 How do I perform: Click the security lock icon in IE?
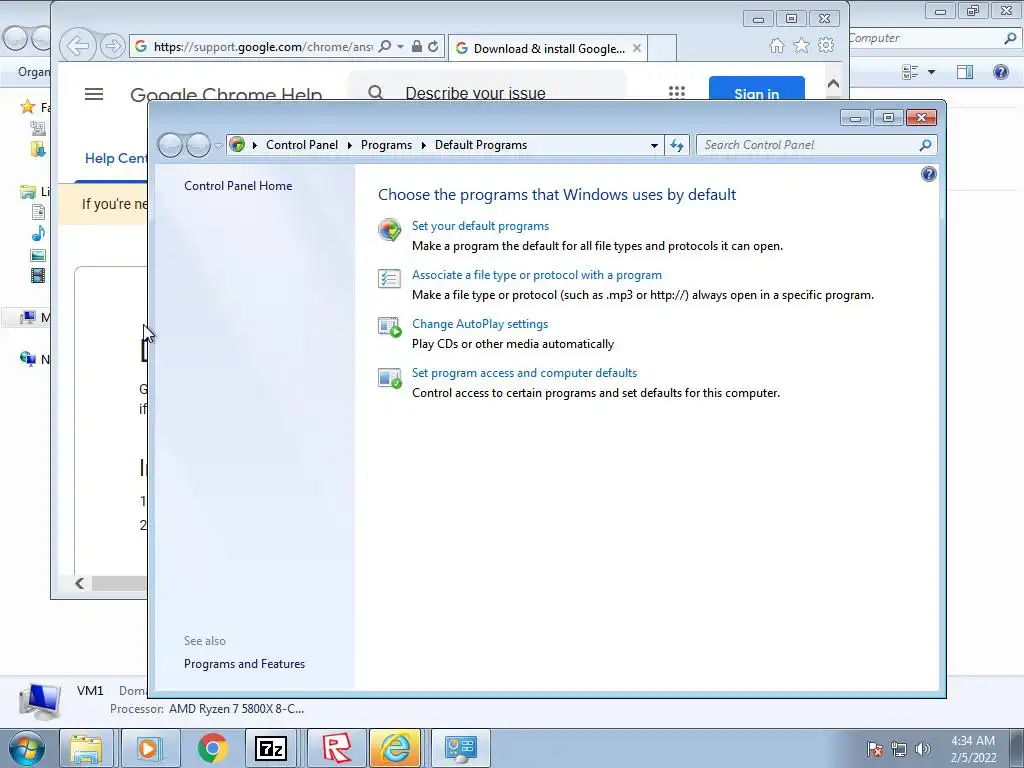click(x=416, y=46)
